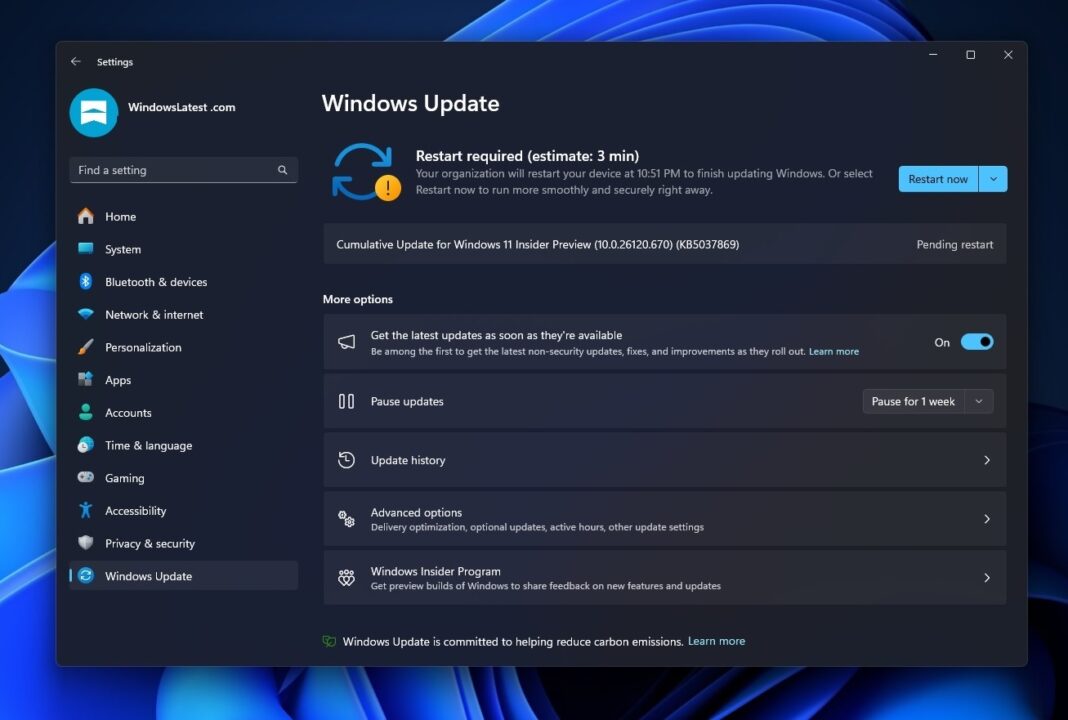The height and width of the screenshot is (720, 1068).
Task: Click Learn more about latest updates
Action: [x=834, y=351]
